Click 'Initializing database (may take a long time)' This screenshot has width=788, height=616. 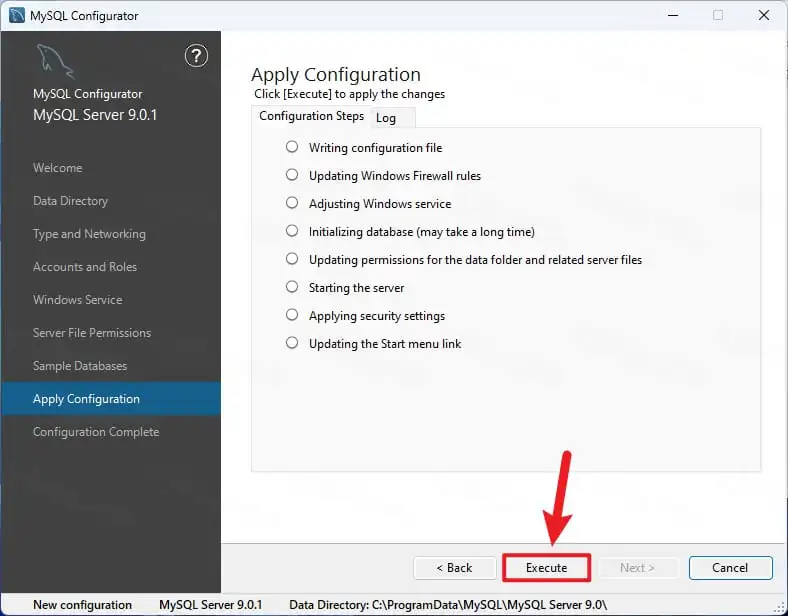coord(422,232)
